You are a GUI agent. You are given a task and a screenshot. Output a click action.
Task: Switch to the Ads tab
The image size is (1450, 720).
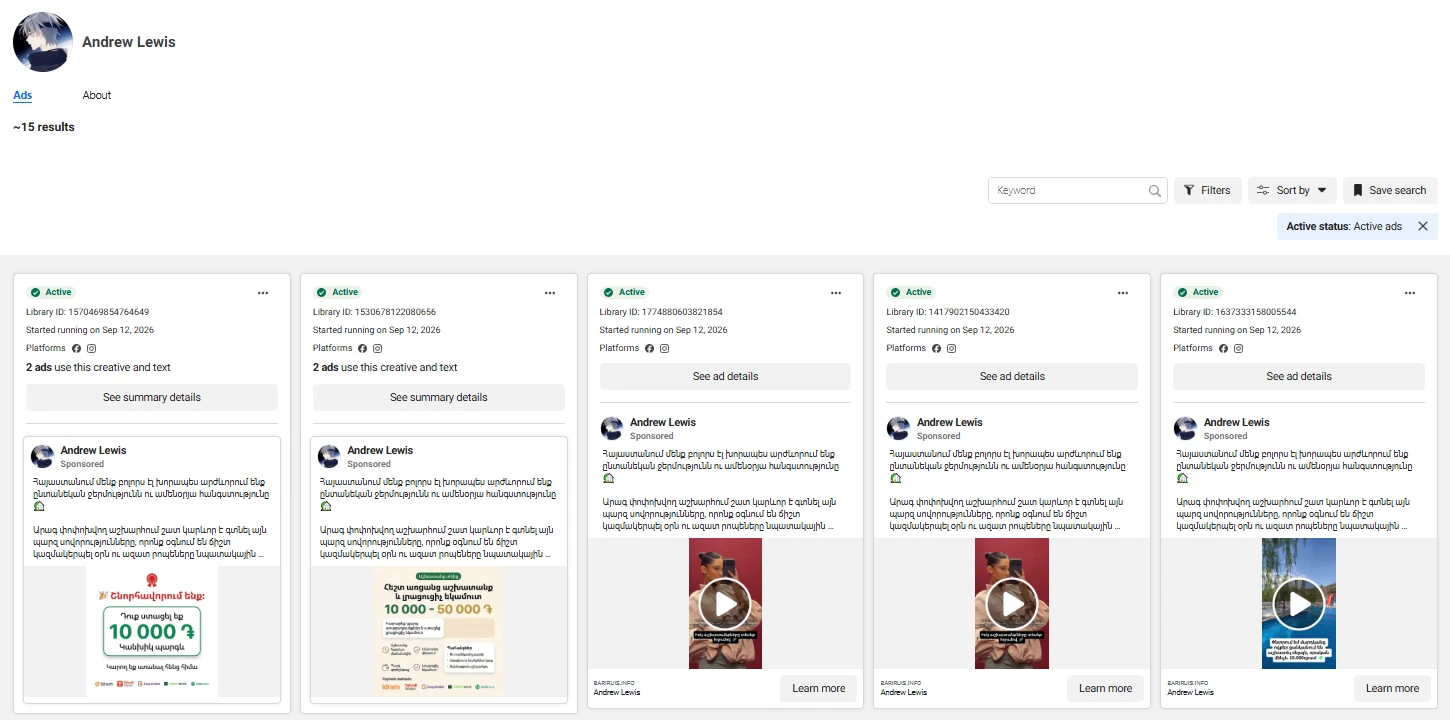coord(22,95)
